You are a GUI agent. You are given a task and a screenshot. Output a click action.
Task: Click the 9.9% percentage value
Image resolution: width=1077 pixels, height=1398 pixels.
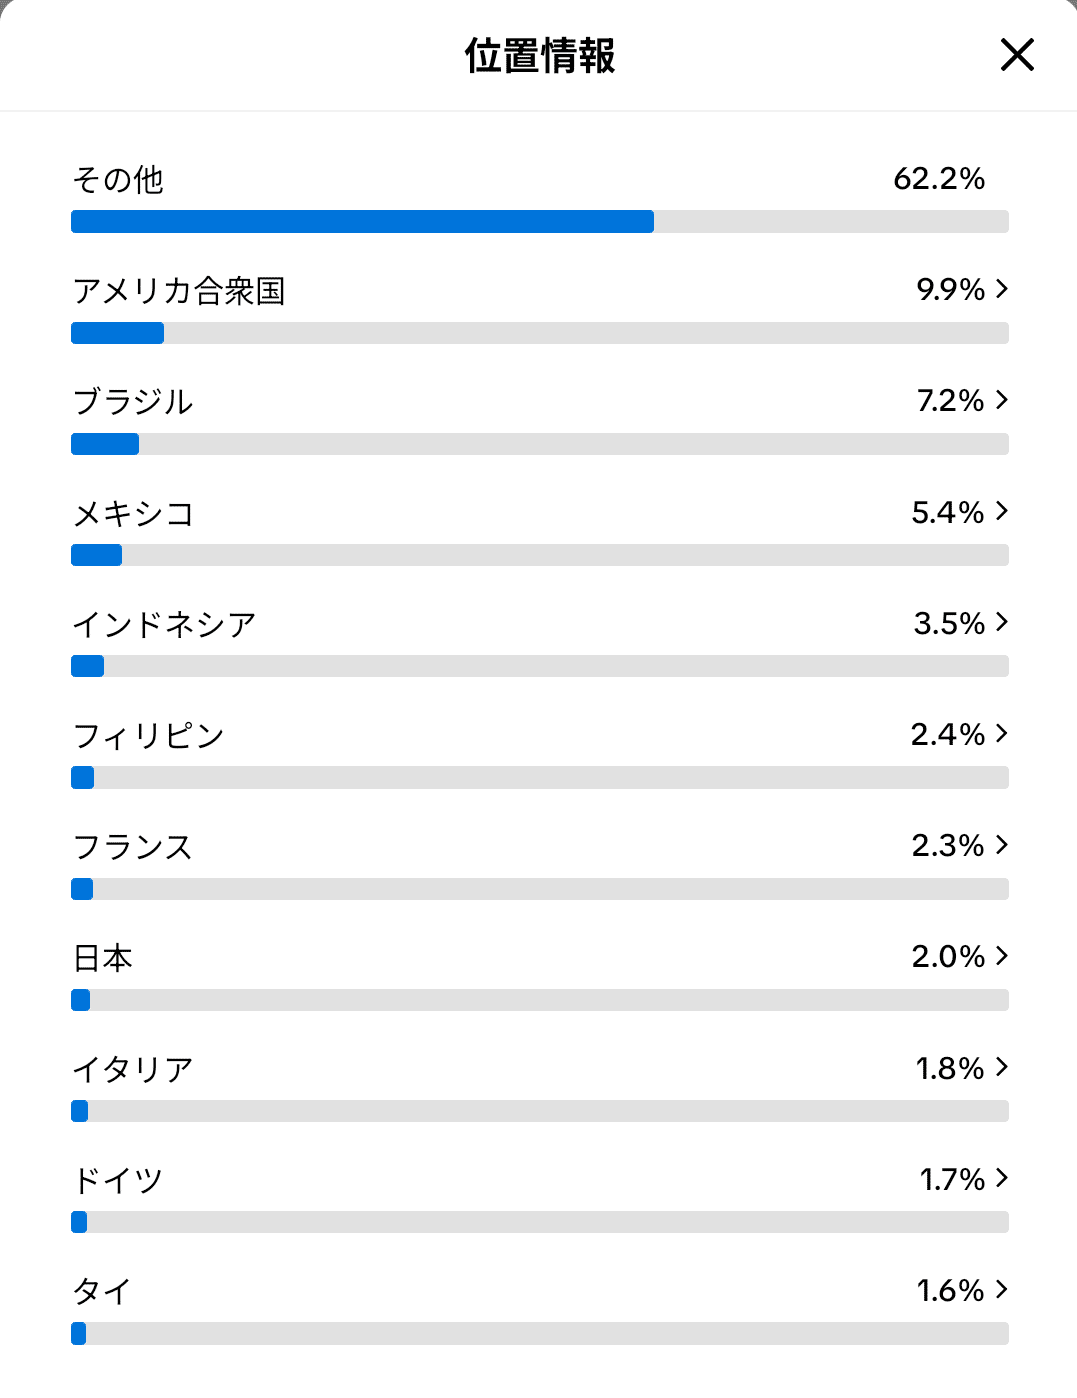948,290
